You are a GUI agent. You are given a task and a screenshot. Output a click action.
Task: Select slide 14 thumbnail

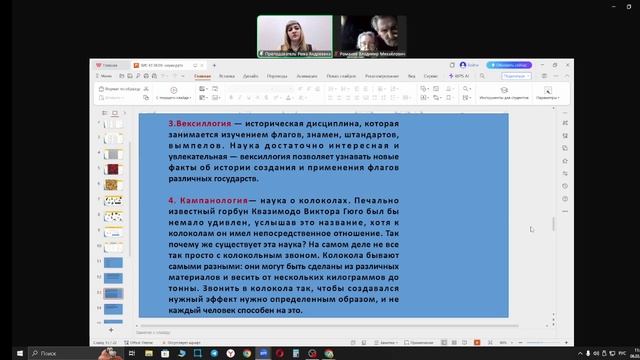coord(113,309)
